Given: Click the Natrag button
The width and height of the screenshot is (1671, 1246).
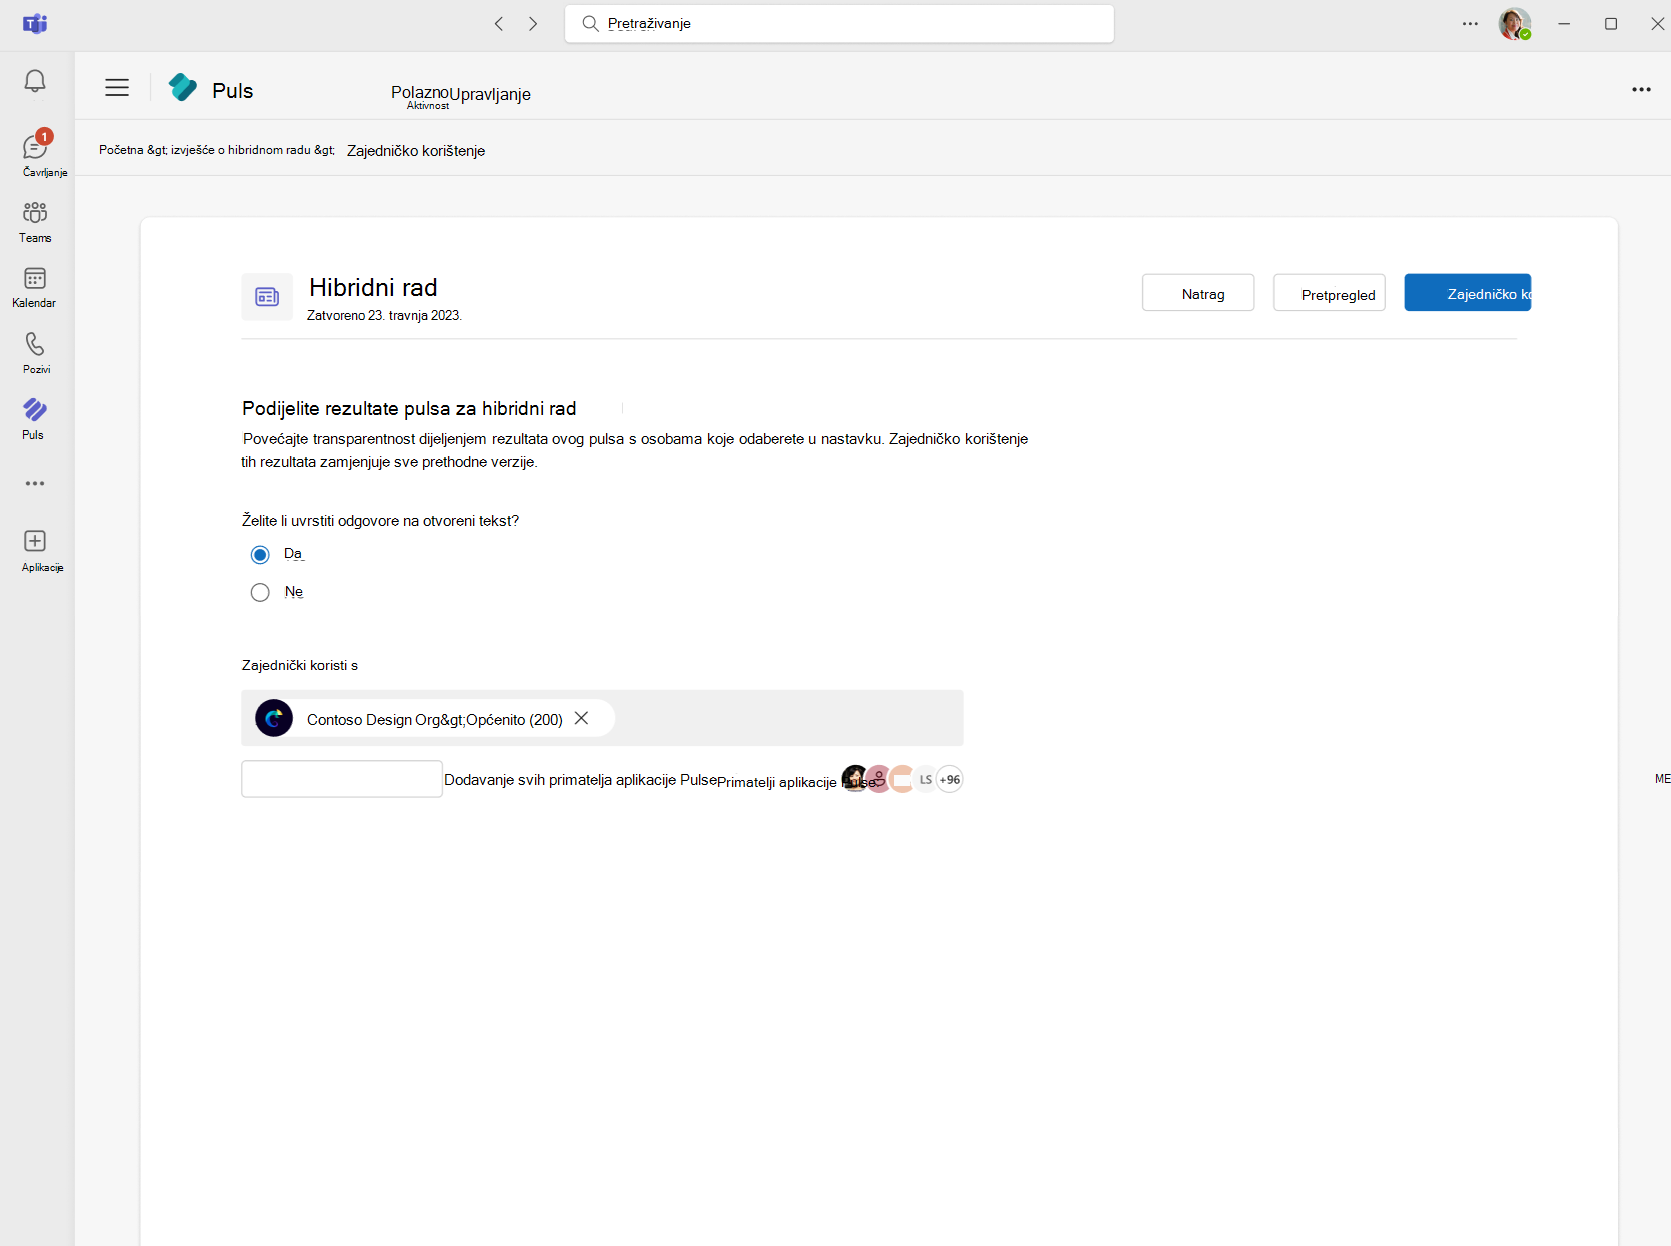Looking at the screenshot, I should (1197, 292).
